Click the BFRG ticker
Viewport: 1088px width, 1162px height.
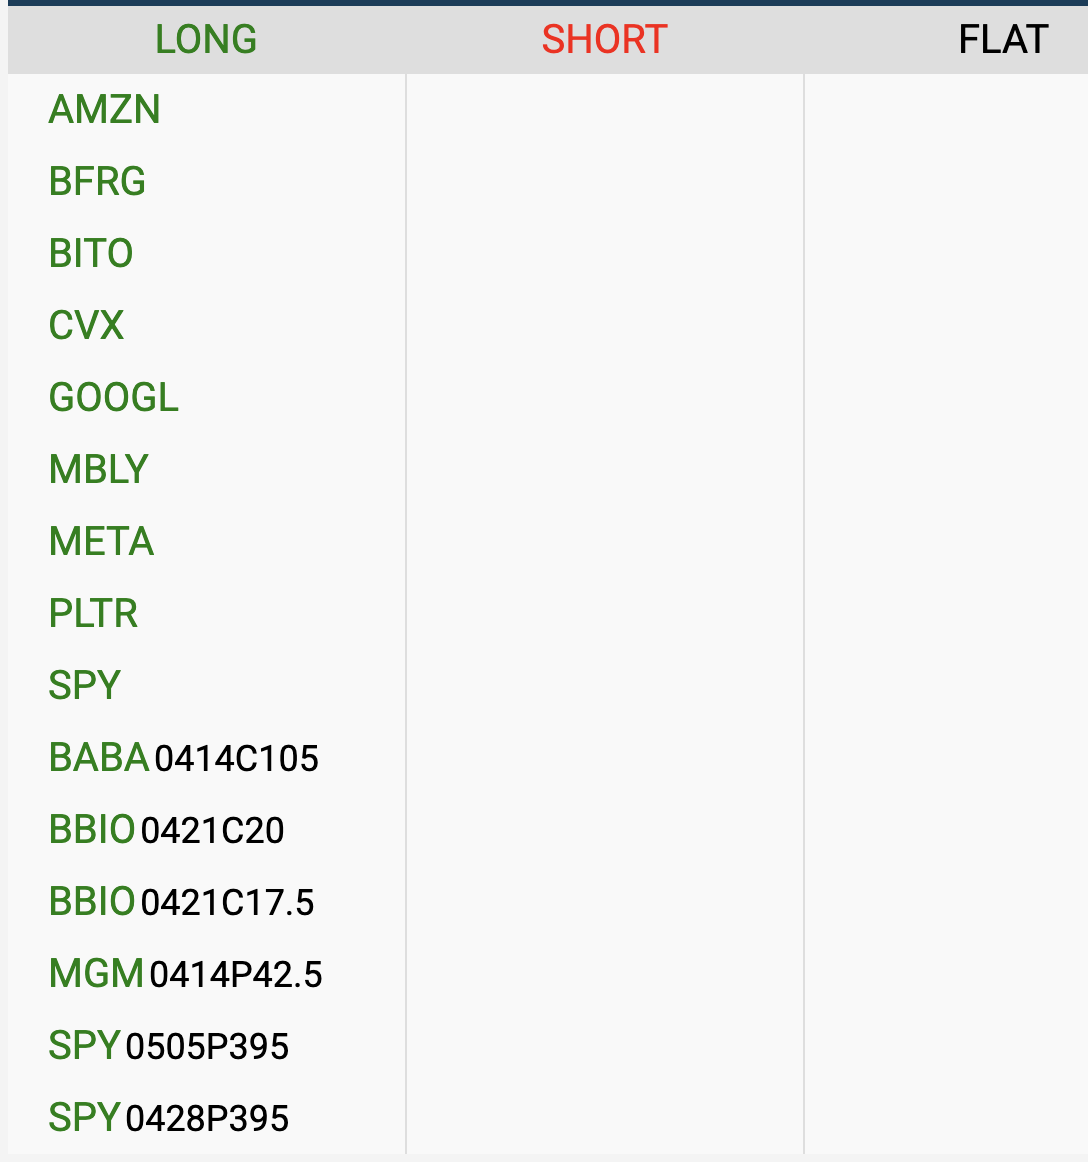point(98,182)
